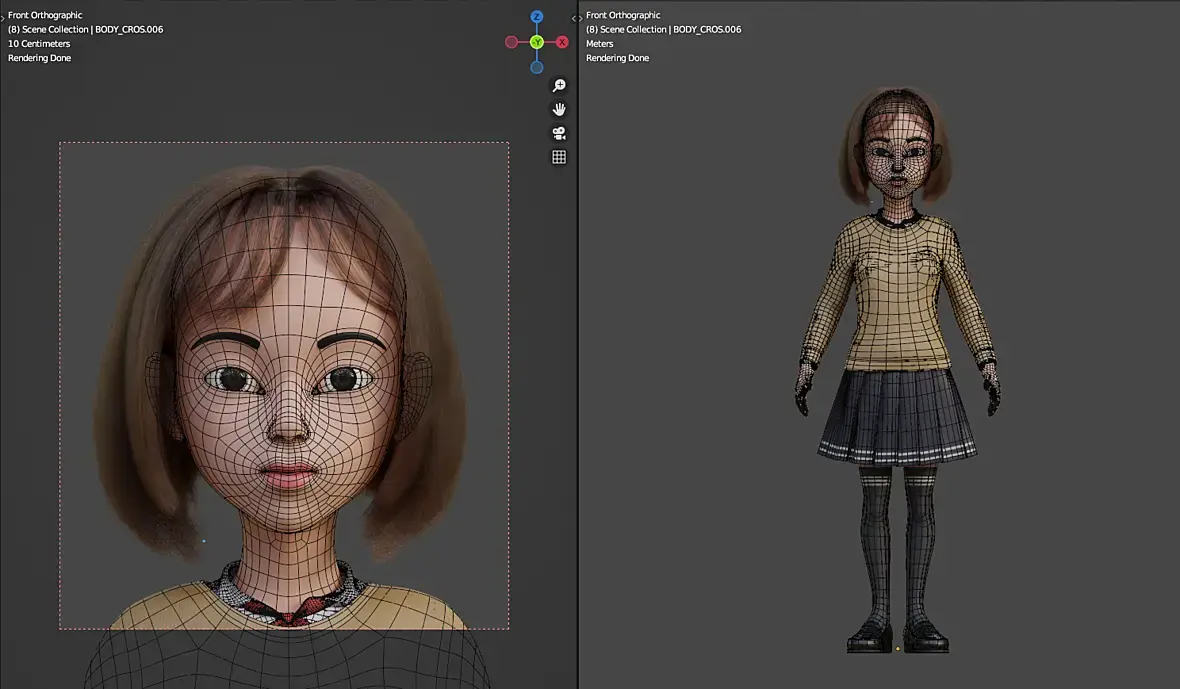The image size is (1180, 689).
Task: Toggle the camera view icon
Action: tap(559, 133)
